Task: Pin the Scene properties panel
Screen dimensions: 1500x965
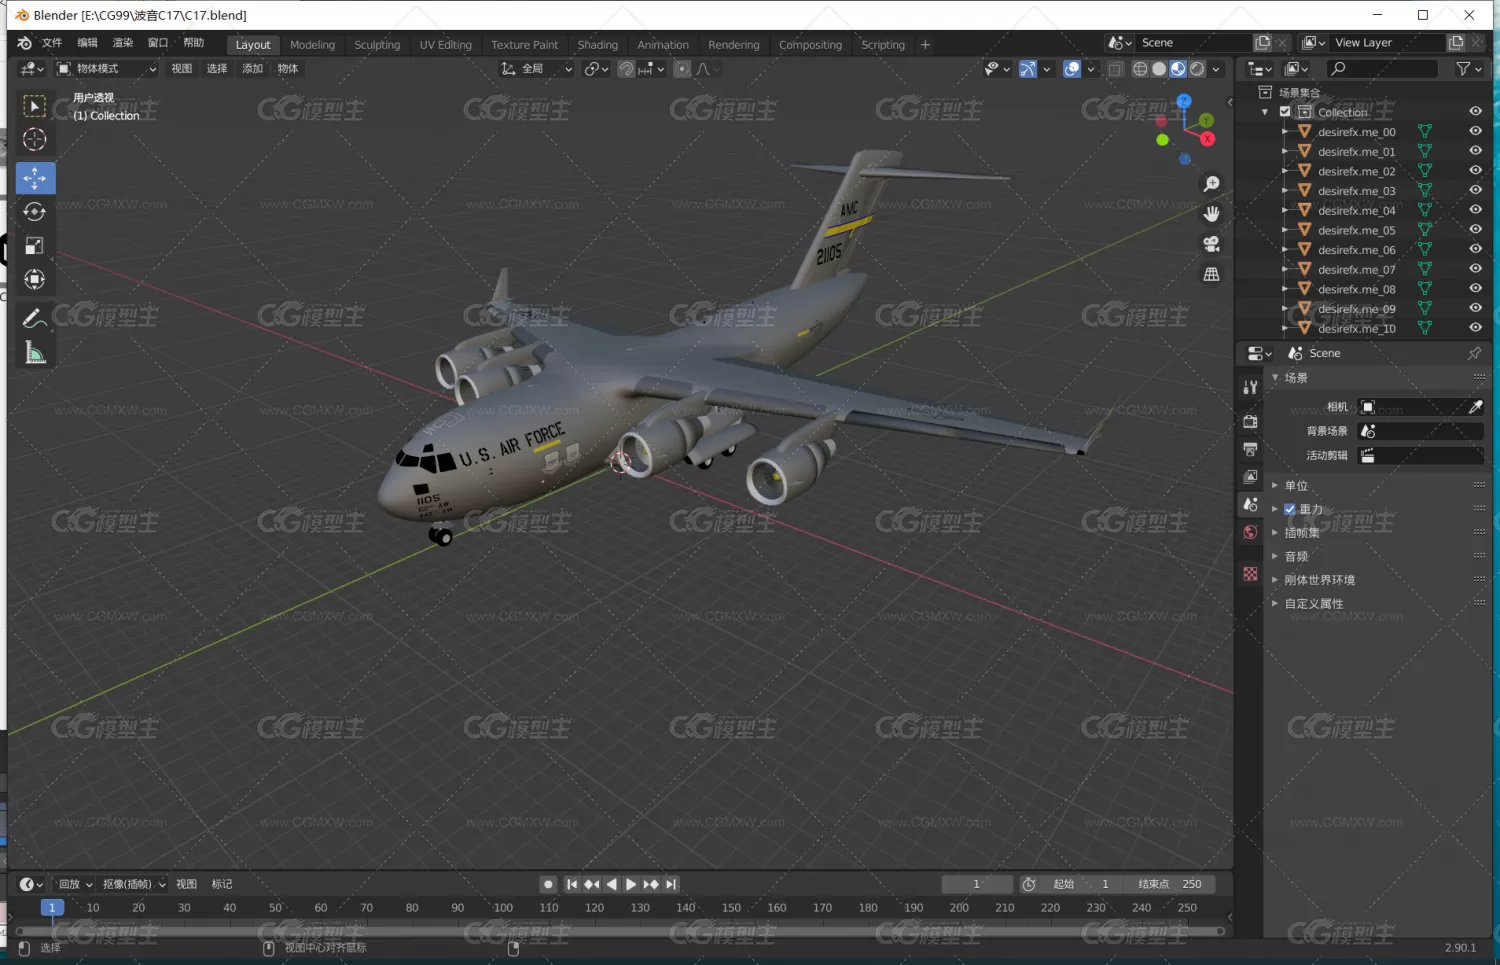Action: (1474, 353)
